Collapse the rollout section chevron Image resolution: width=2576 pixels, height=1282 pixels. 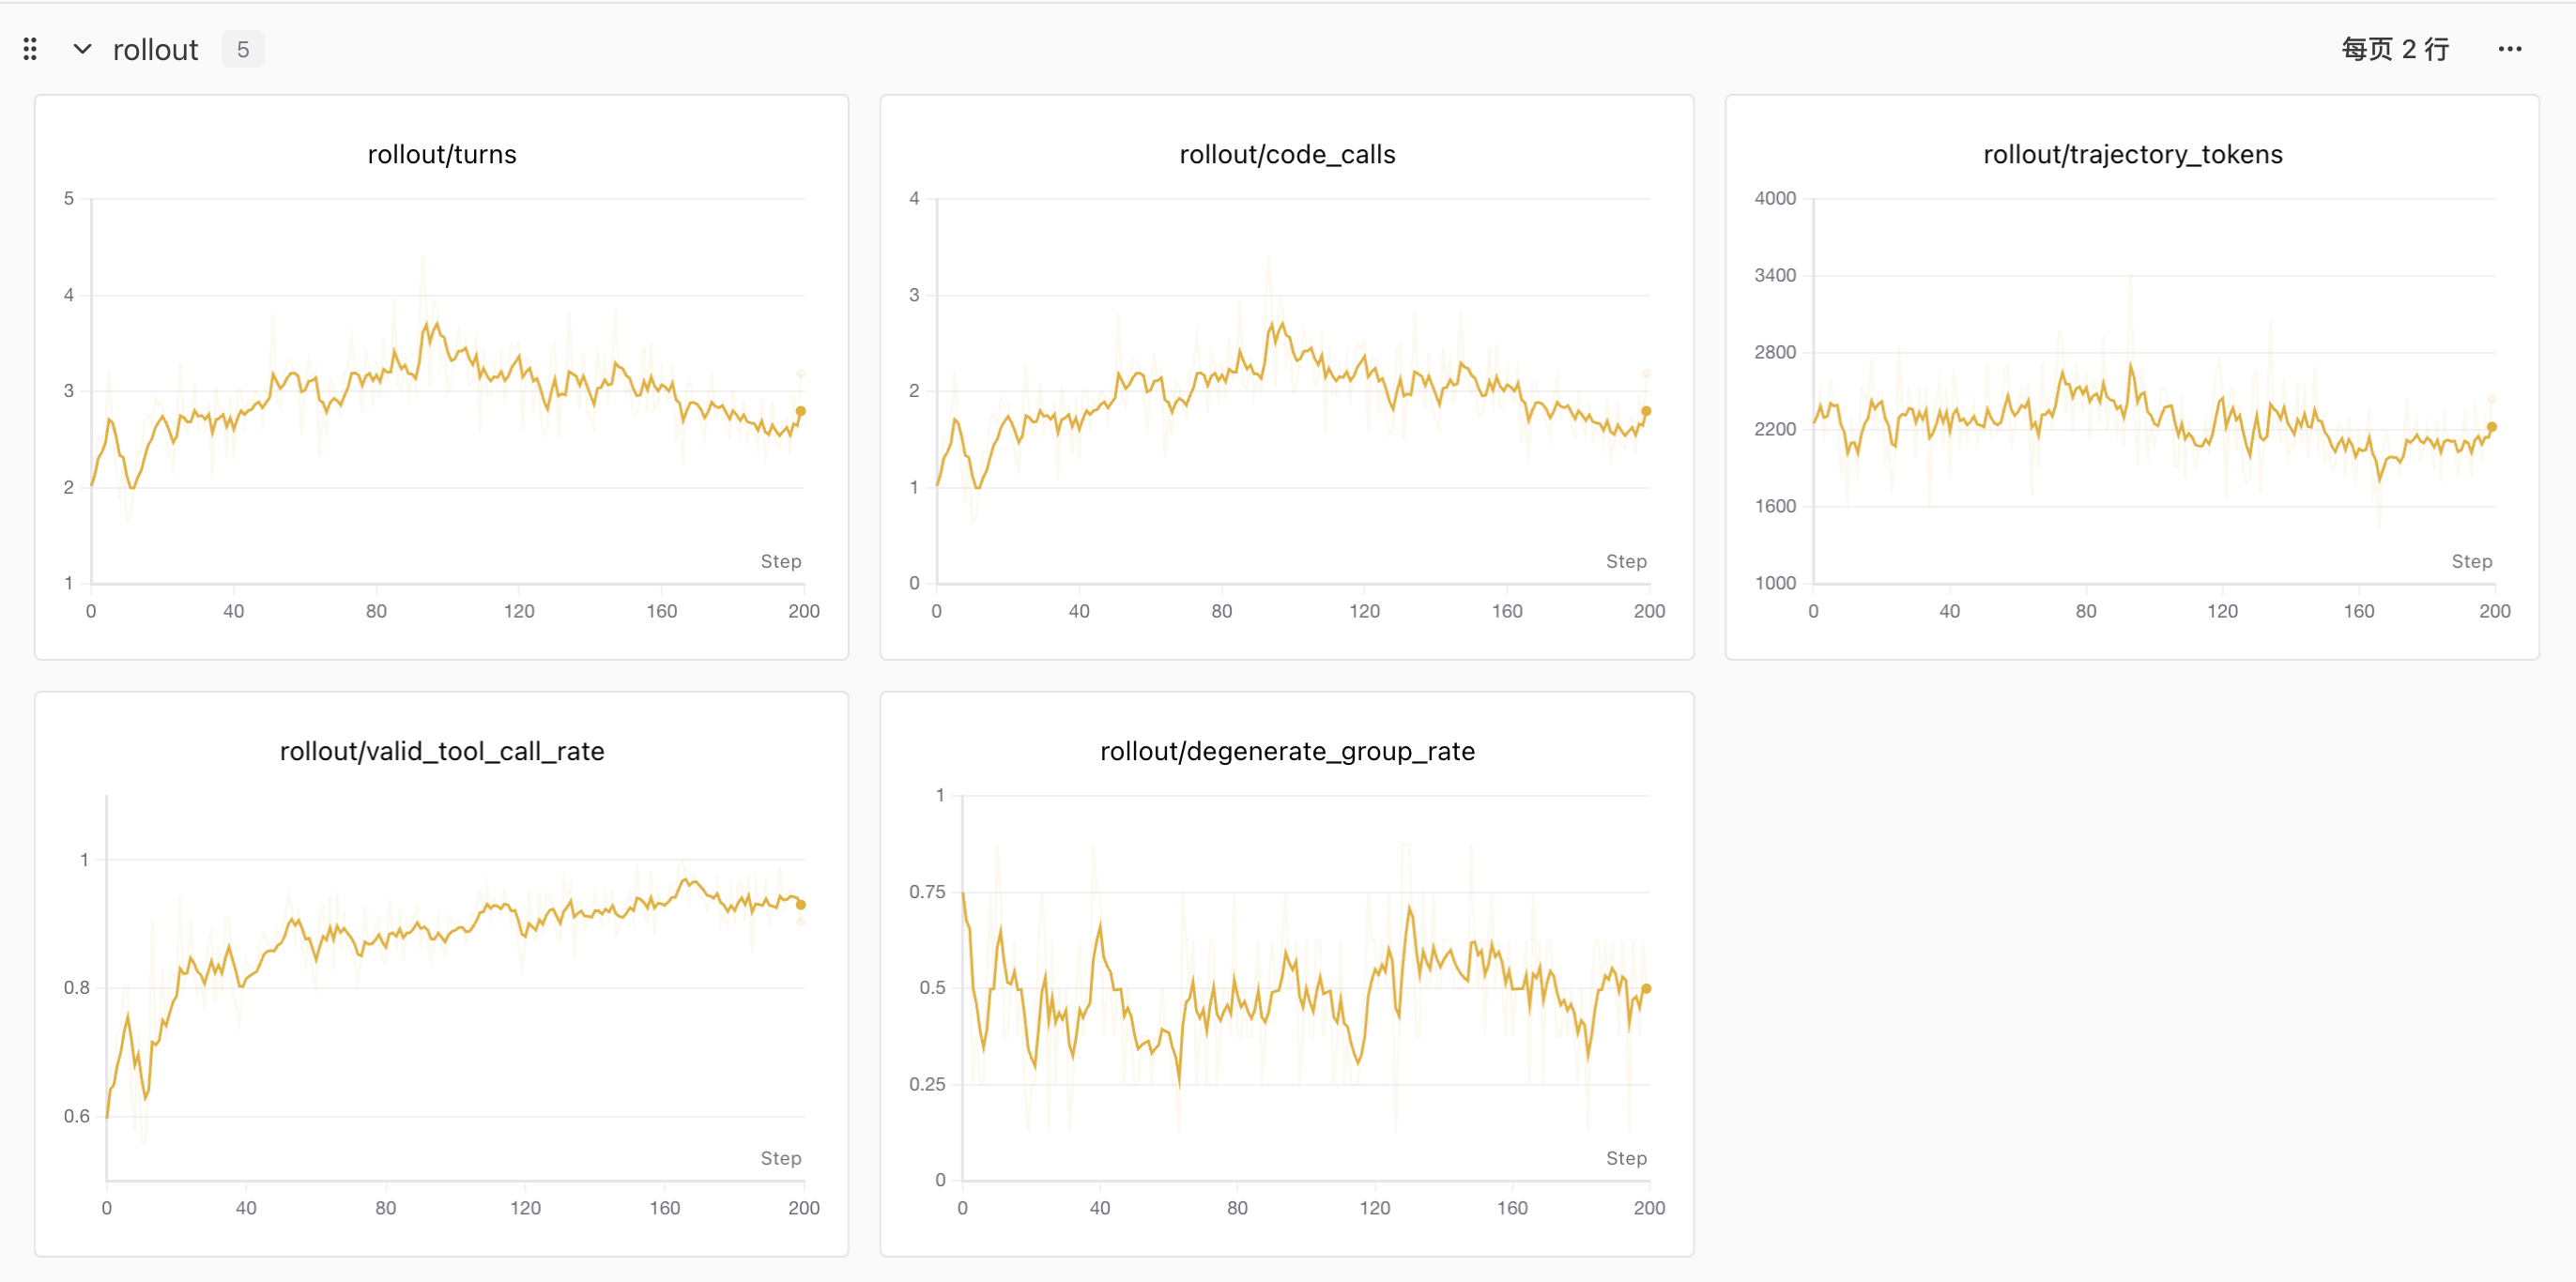coord(83,49)
